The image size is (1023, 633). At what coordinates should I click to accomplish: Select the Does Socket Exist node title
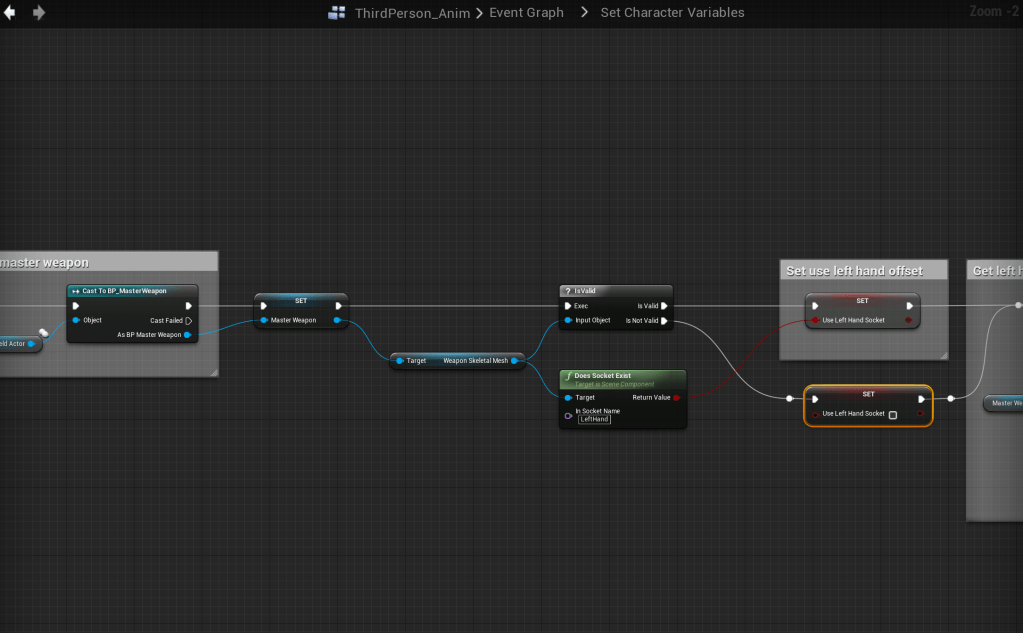click(x=602, y=376)
